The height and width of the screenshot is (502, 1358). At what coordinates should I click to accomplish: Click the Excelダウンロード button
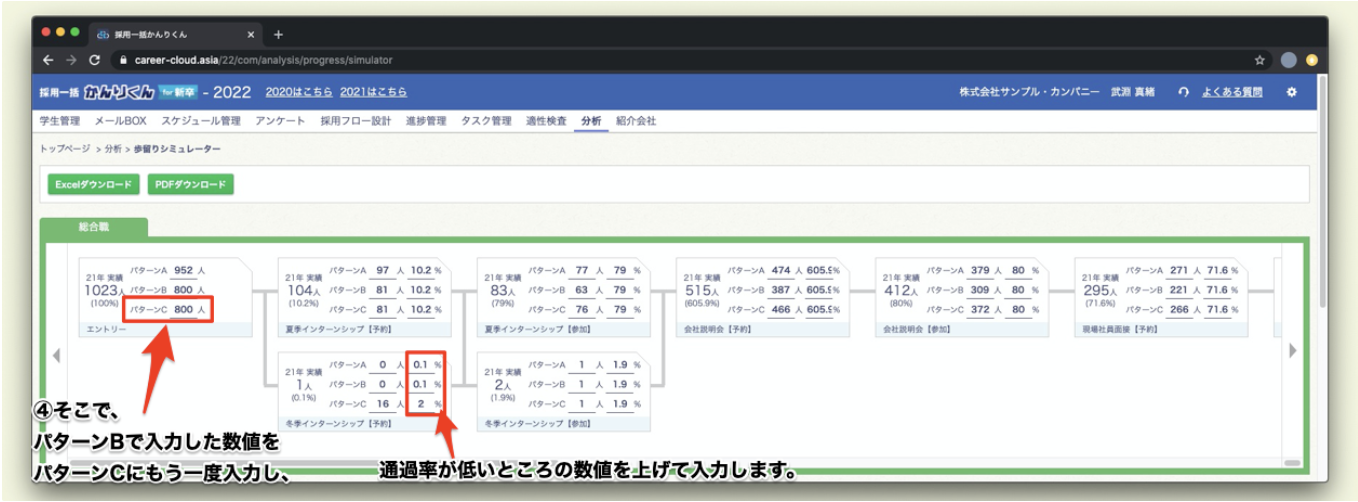94,185
